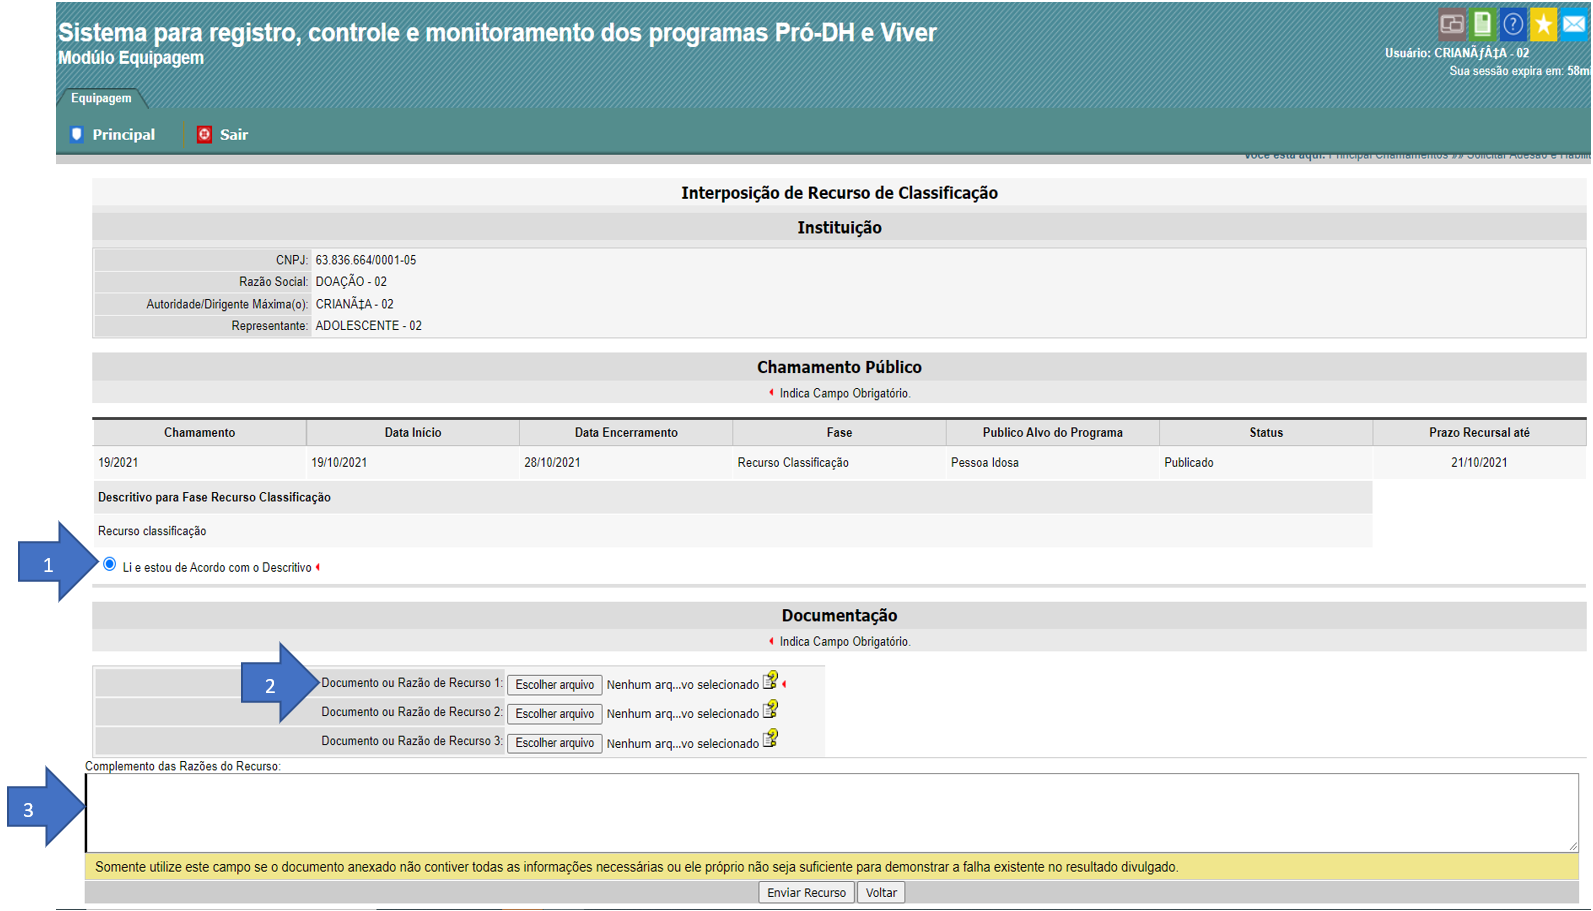Go to Principal menu item
This screenshot has height=911, width=1593.
click(x=123, y=135)
